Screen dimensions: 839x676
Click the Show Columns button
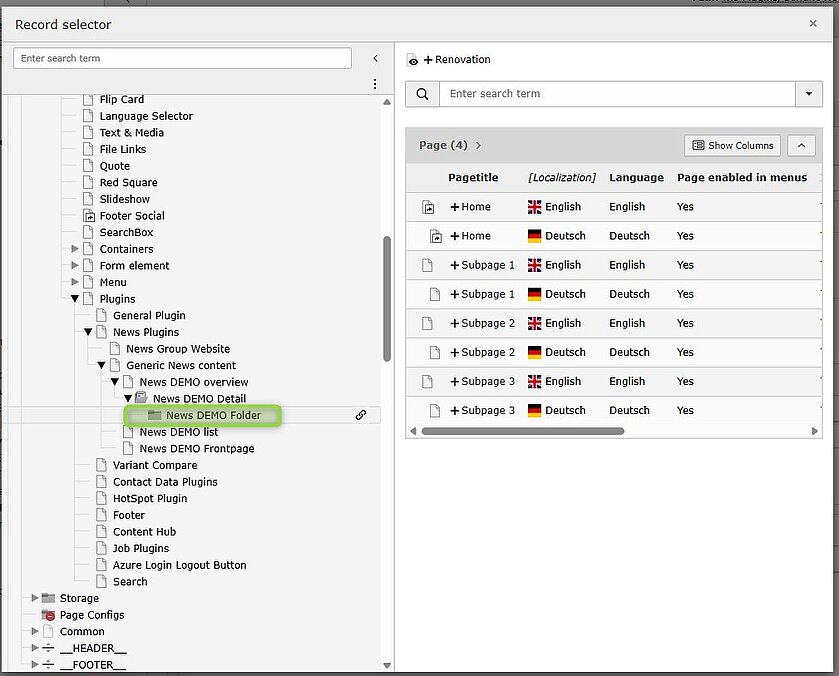coord(732,146)
